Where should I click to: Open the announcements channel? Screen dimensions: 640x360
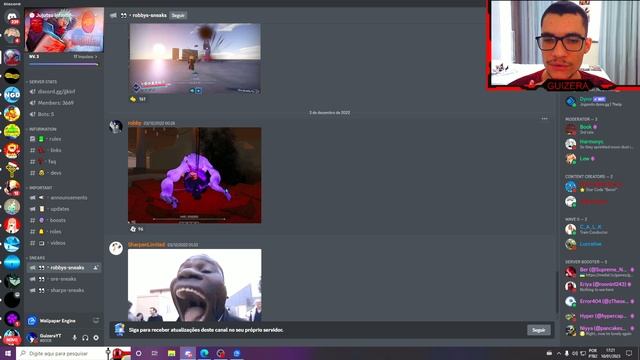(64, 198)
